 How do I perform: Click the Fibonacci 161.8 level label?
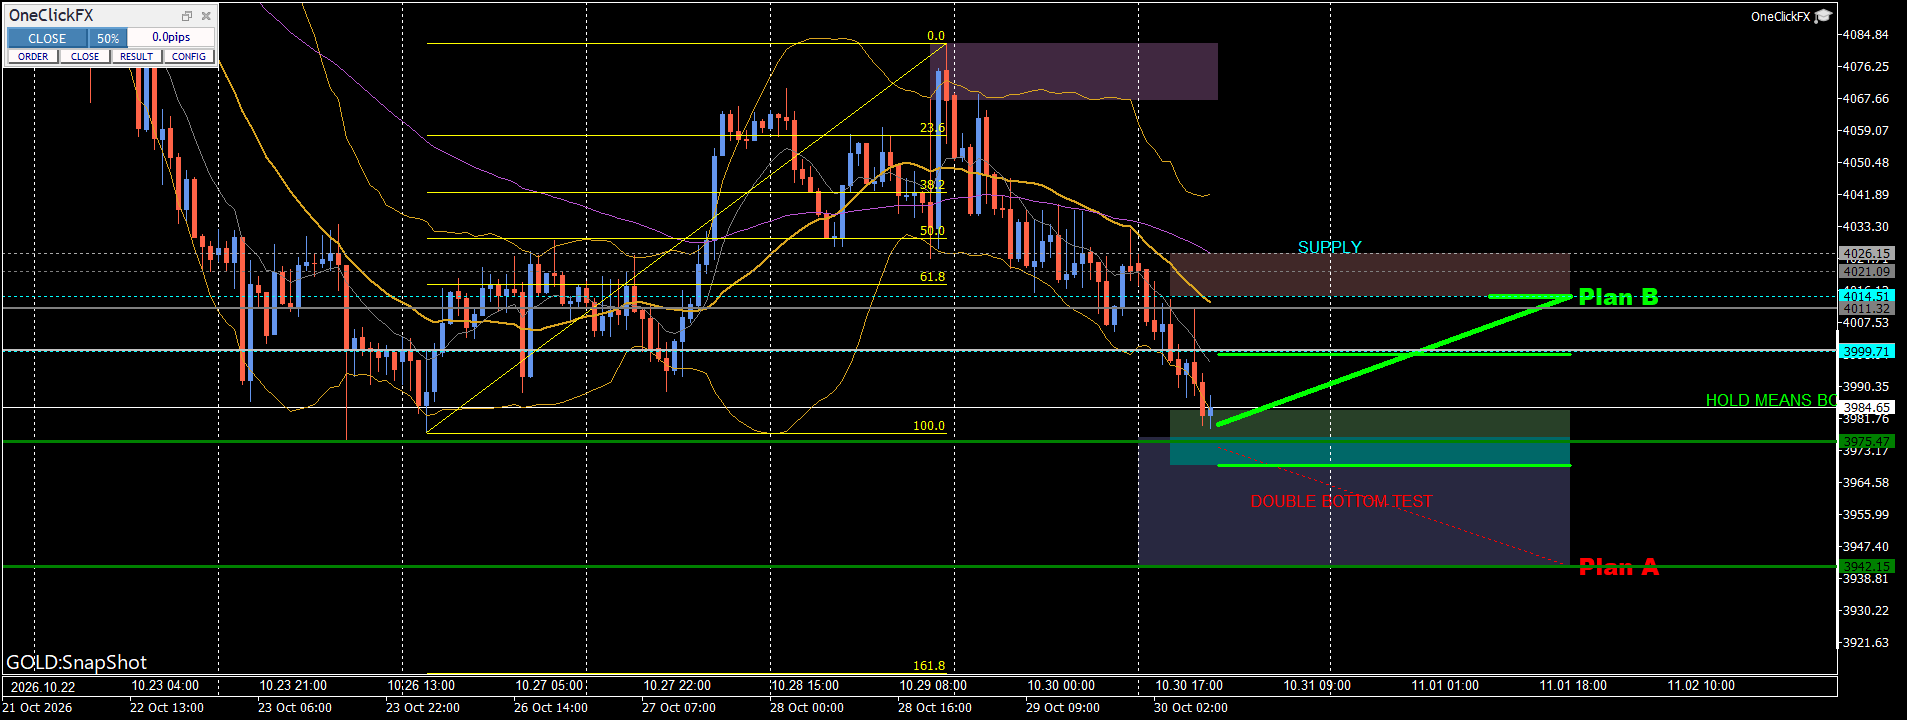[928, 666]
